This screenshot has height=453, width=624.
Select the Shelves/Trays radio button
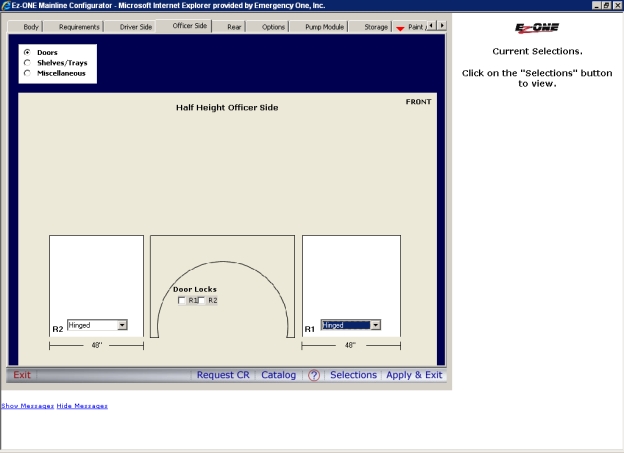(27, 62)
